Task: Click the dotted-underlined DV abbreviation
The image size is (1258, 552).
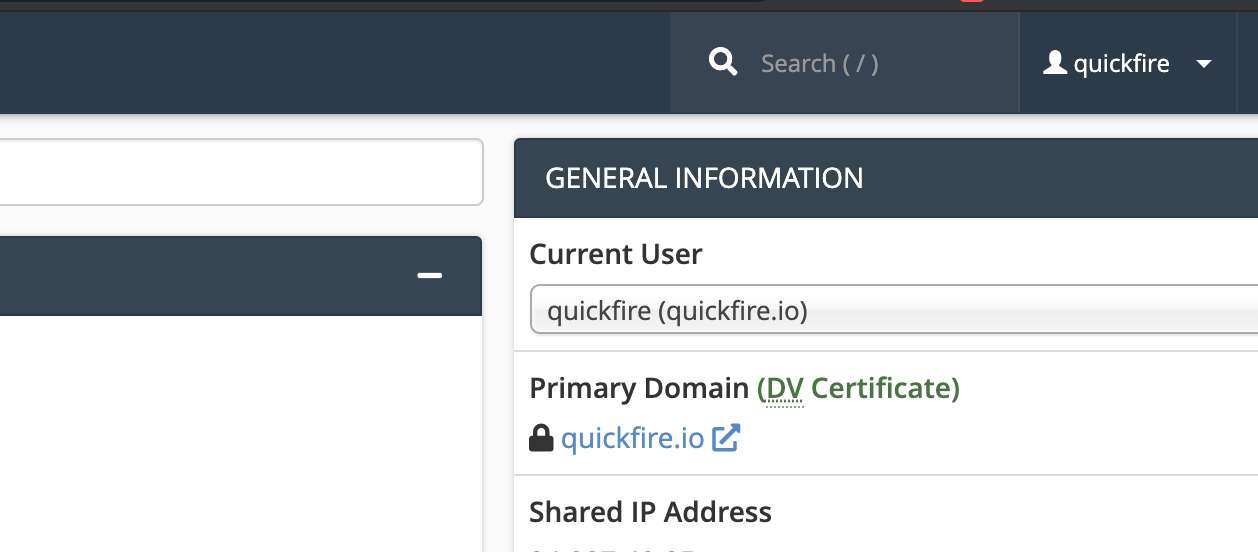Action: 783,388
